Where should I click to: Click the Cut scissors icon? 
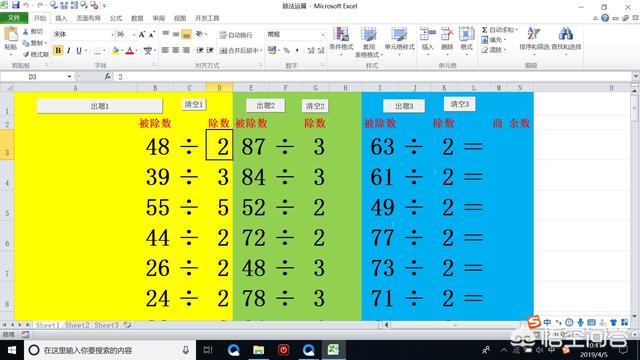(x=26, y=32)
